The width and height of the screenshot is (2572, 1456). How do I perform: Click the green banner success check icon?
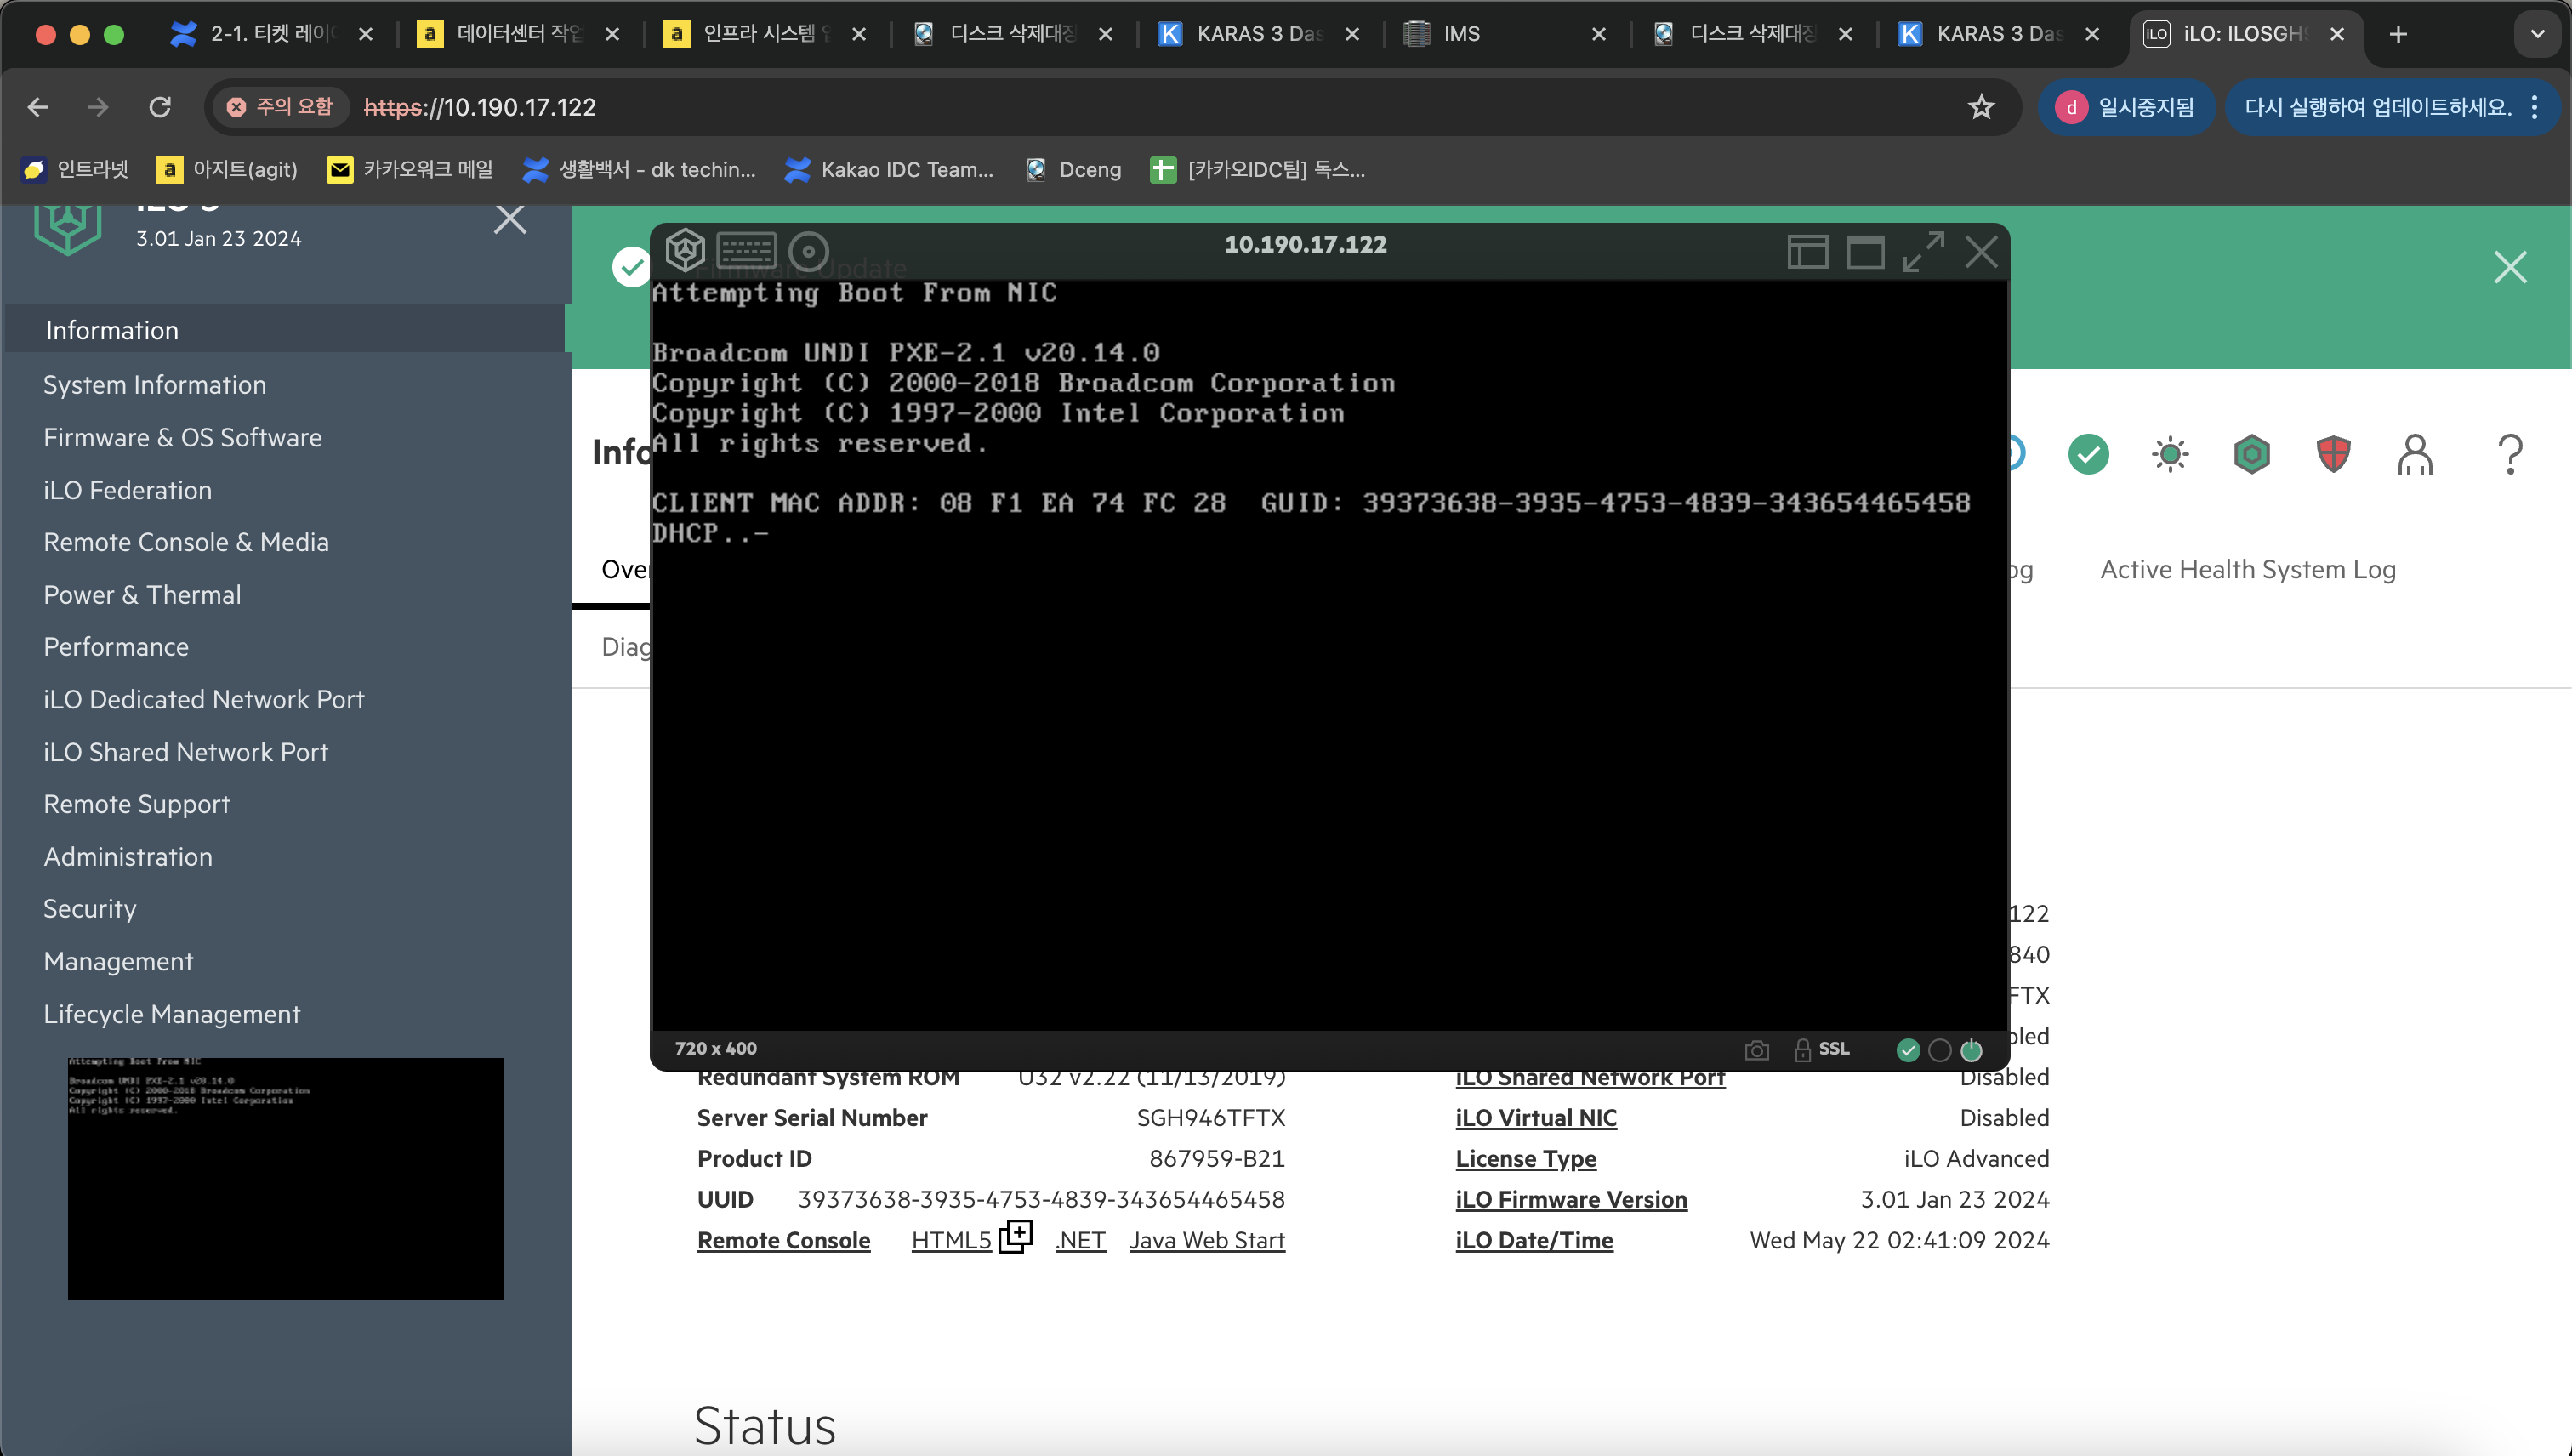click(631, 267)
